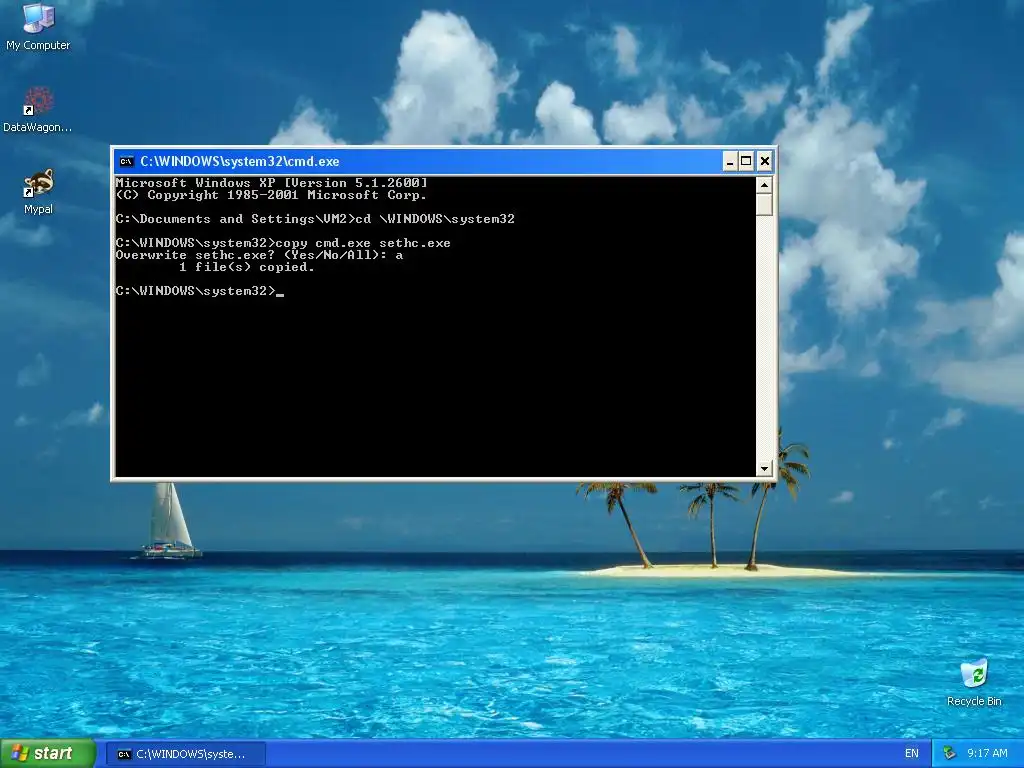Maximize the cmd.exe window
Image resolution: width=1024 pixels, height=768 pixels.
click(x=746, y=161)
